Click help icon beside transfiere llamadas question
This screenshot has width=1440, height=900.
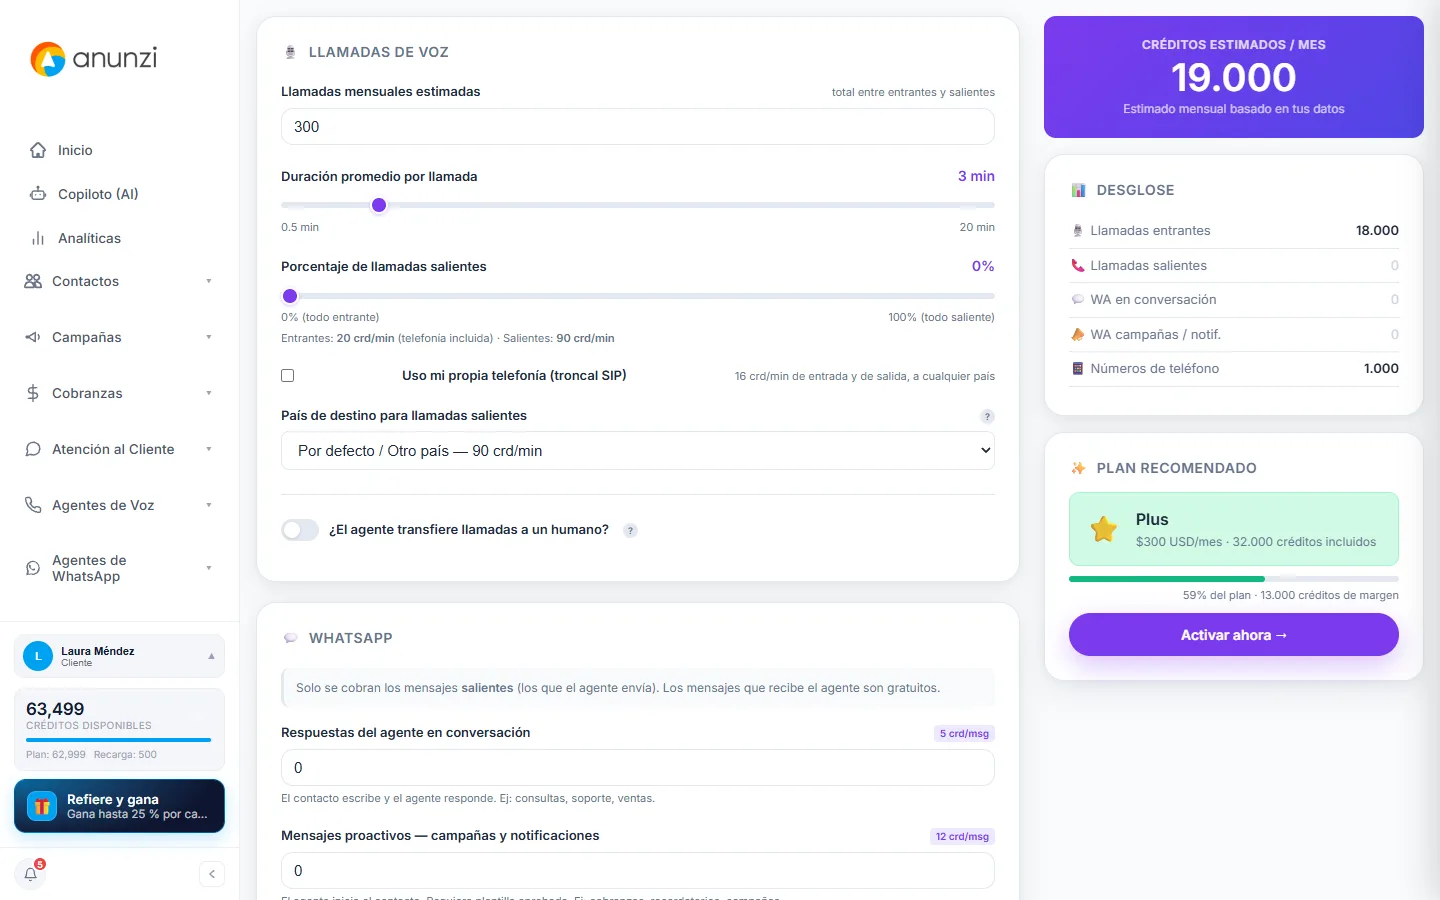coord(630,531)
